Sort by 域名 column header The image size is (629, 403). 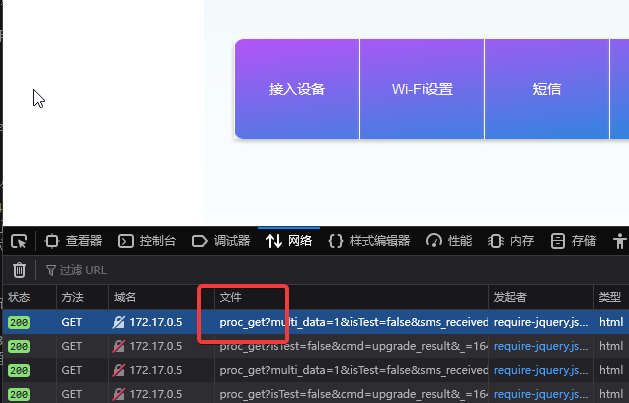pyautogui.click(x=161, y=297)
